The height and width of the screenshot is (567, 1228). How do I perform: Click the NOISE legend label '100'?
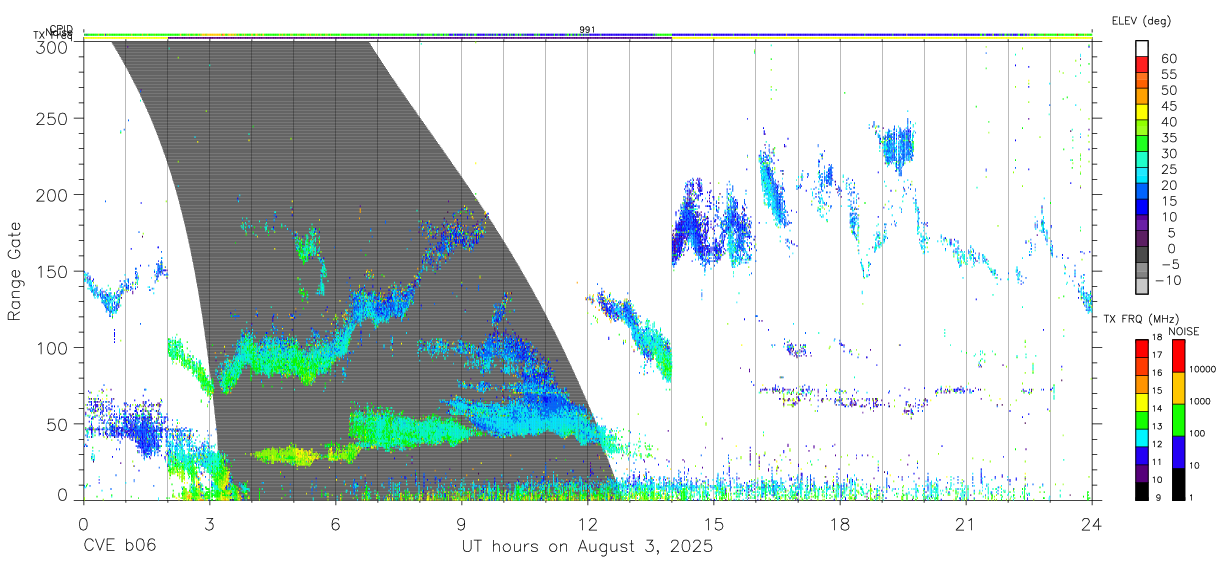pos(1199,433)
